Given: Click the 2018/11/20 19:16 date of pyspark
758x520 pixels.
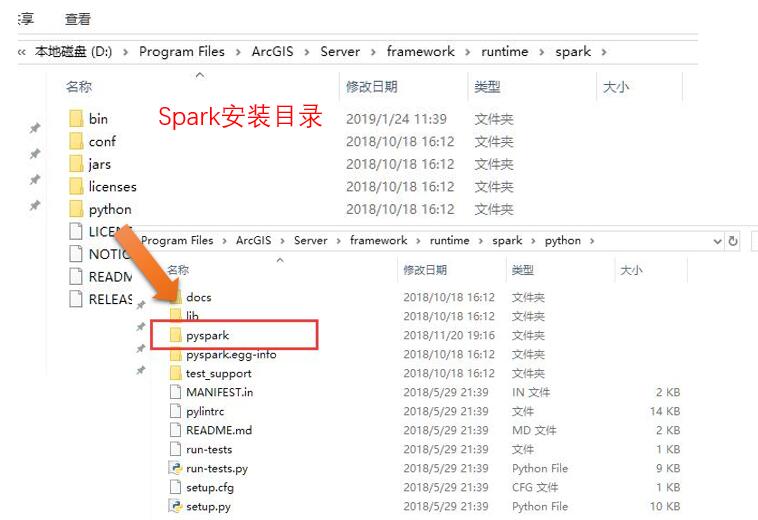Looking at the screenshot, I should click(x=449, y=335).
